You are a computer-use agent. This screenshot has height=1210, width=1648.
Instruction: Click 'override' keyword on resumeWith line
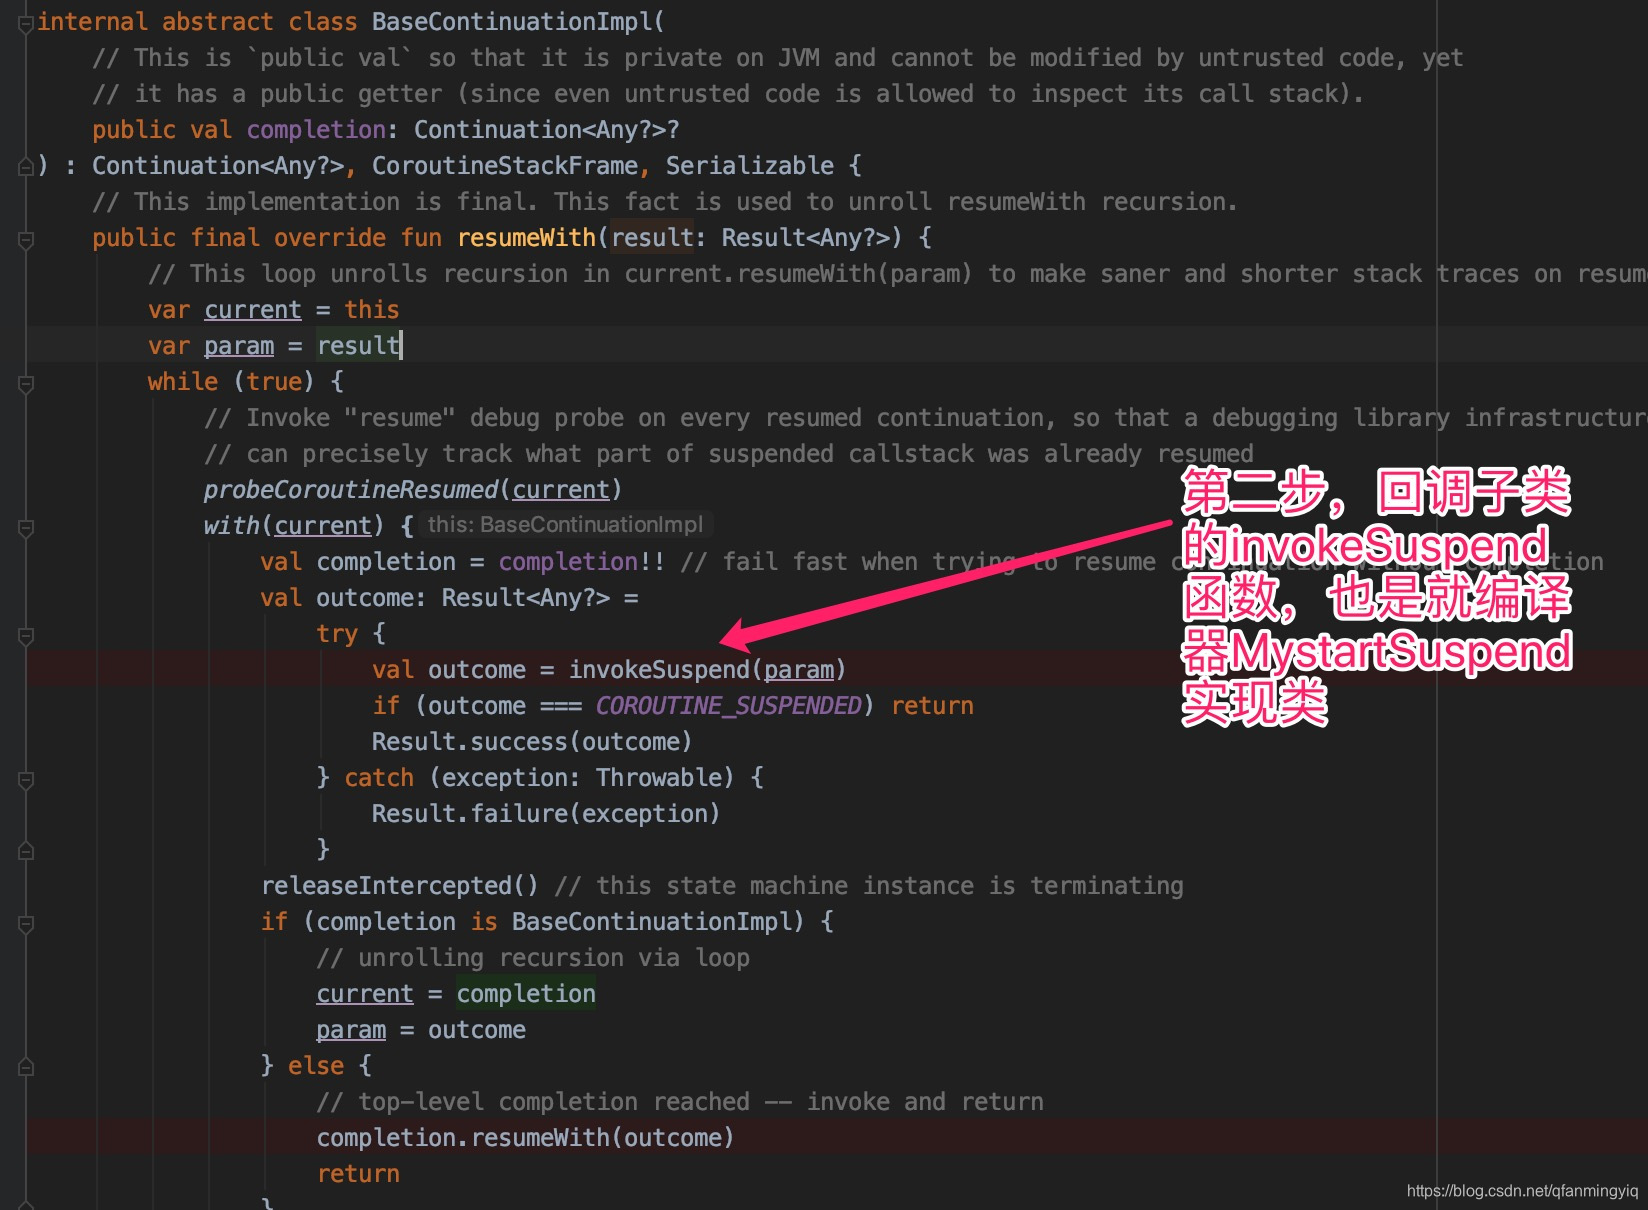tap(330, 238)
